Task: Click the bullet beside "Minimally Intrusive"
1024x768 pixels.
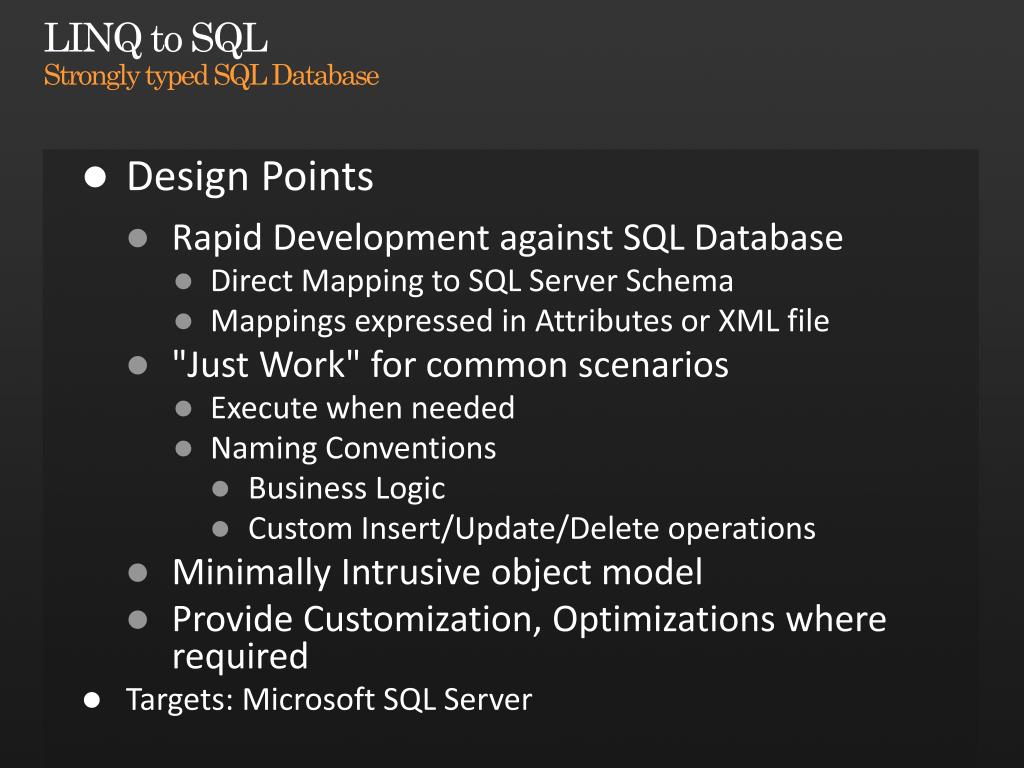Action: pos(138,573)
